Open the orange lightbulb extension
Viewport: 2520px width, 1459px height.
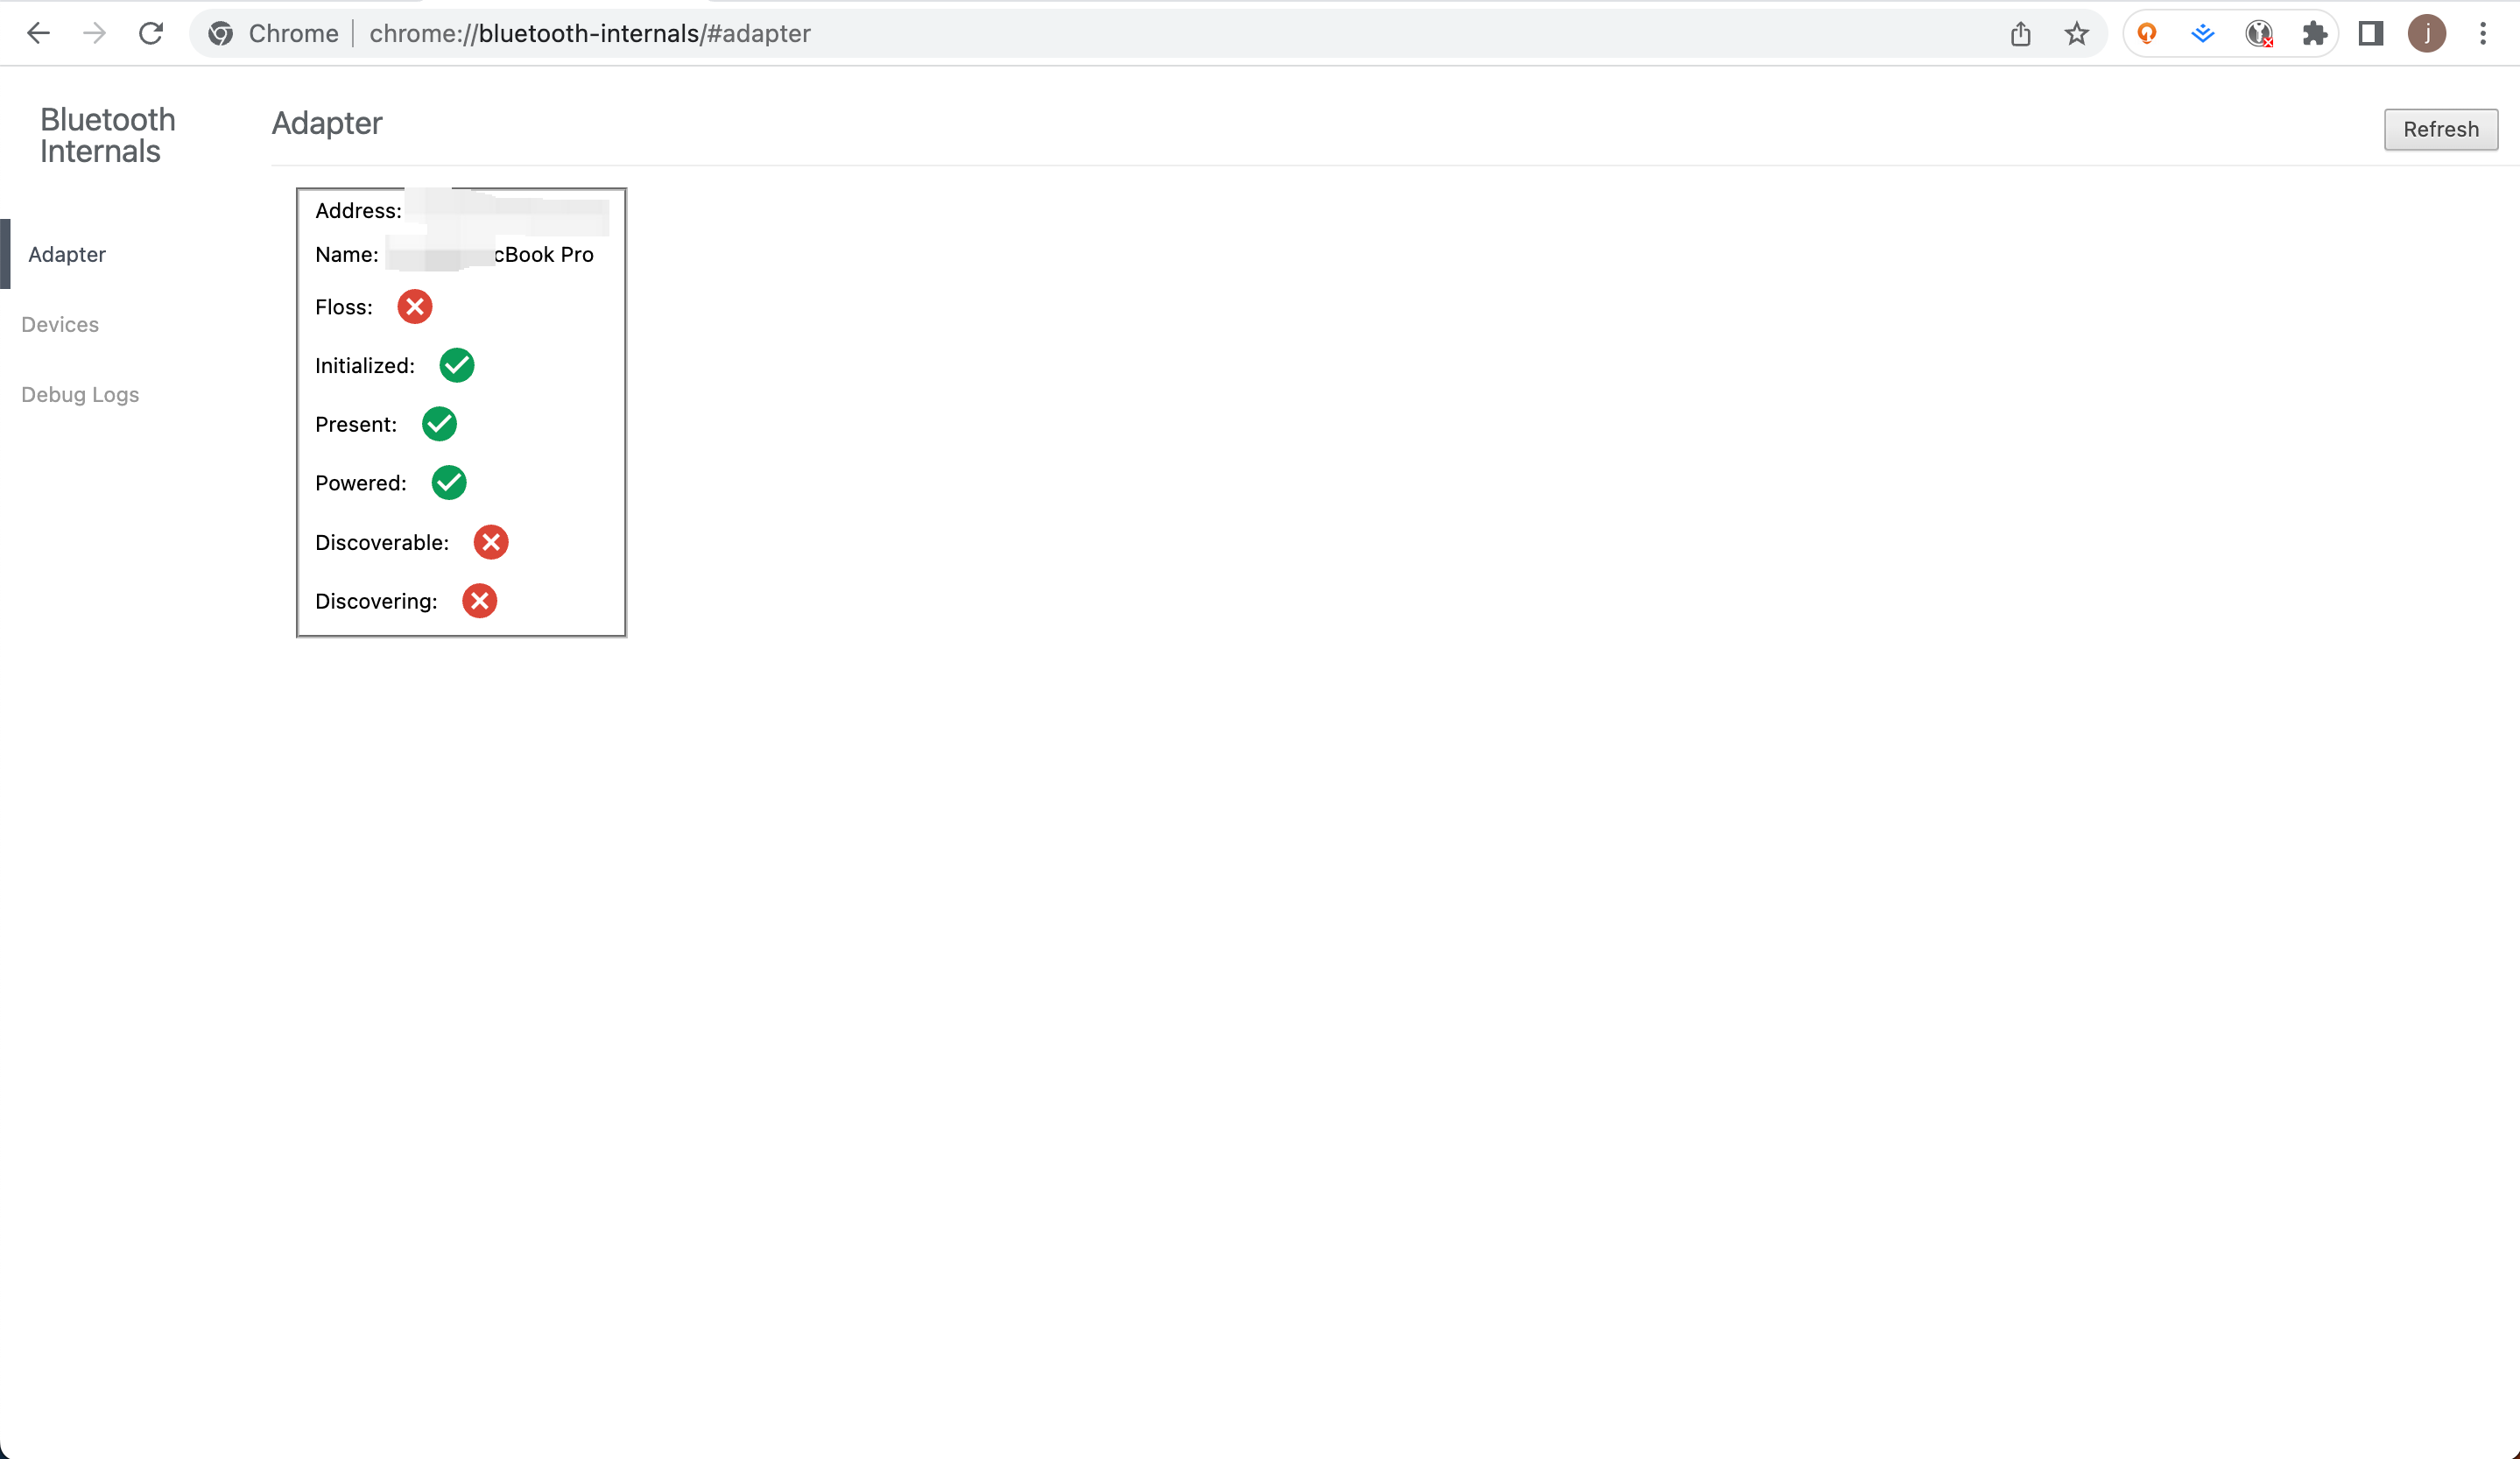[2147, 33]
